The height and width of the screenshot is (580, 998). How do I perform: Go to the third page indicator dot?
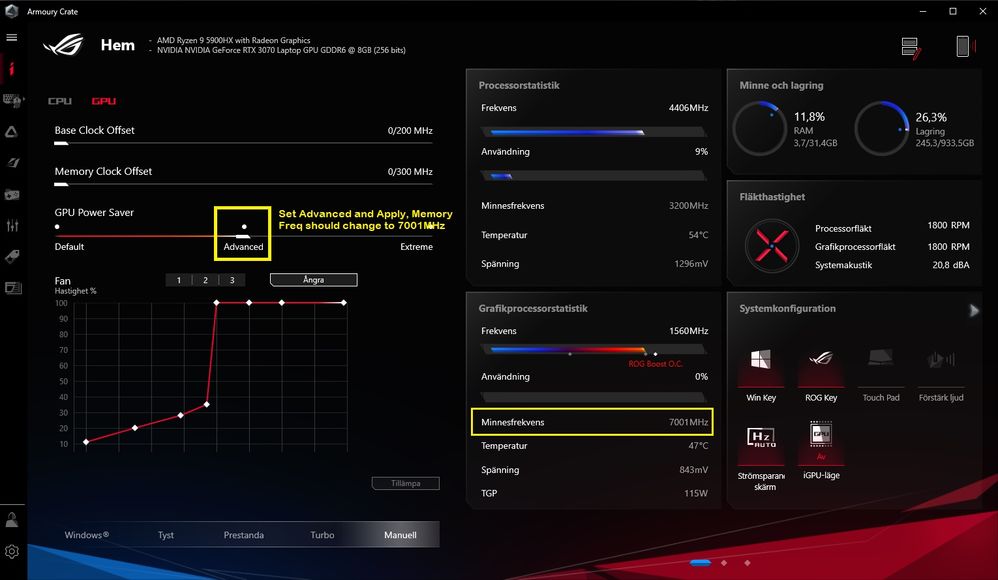(x=747, y=563)
